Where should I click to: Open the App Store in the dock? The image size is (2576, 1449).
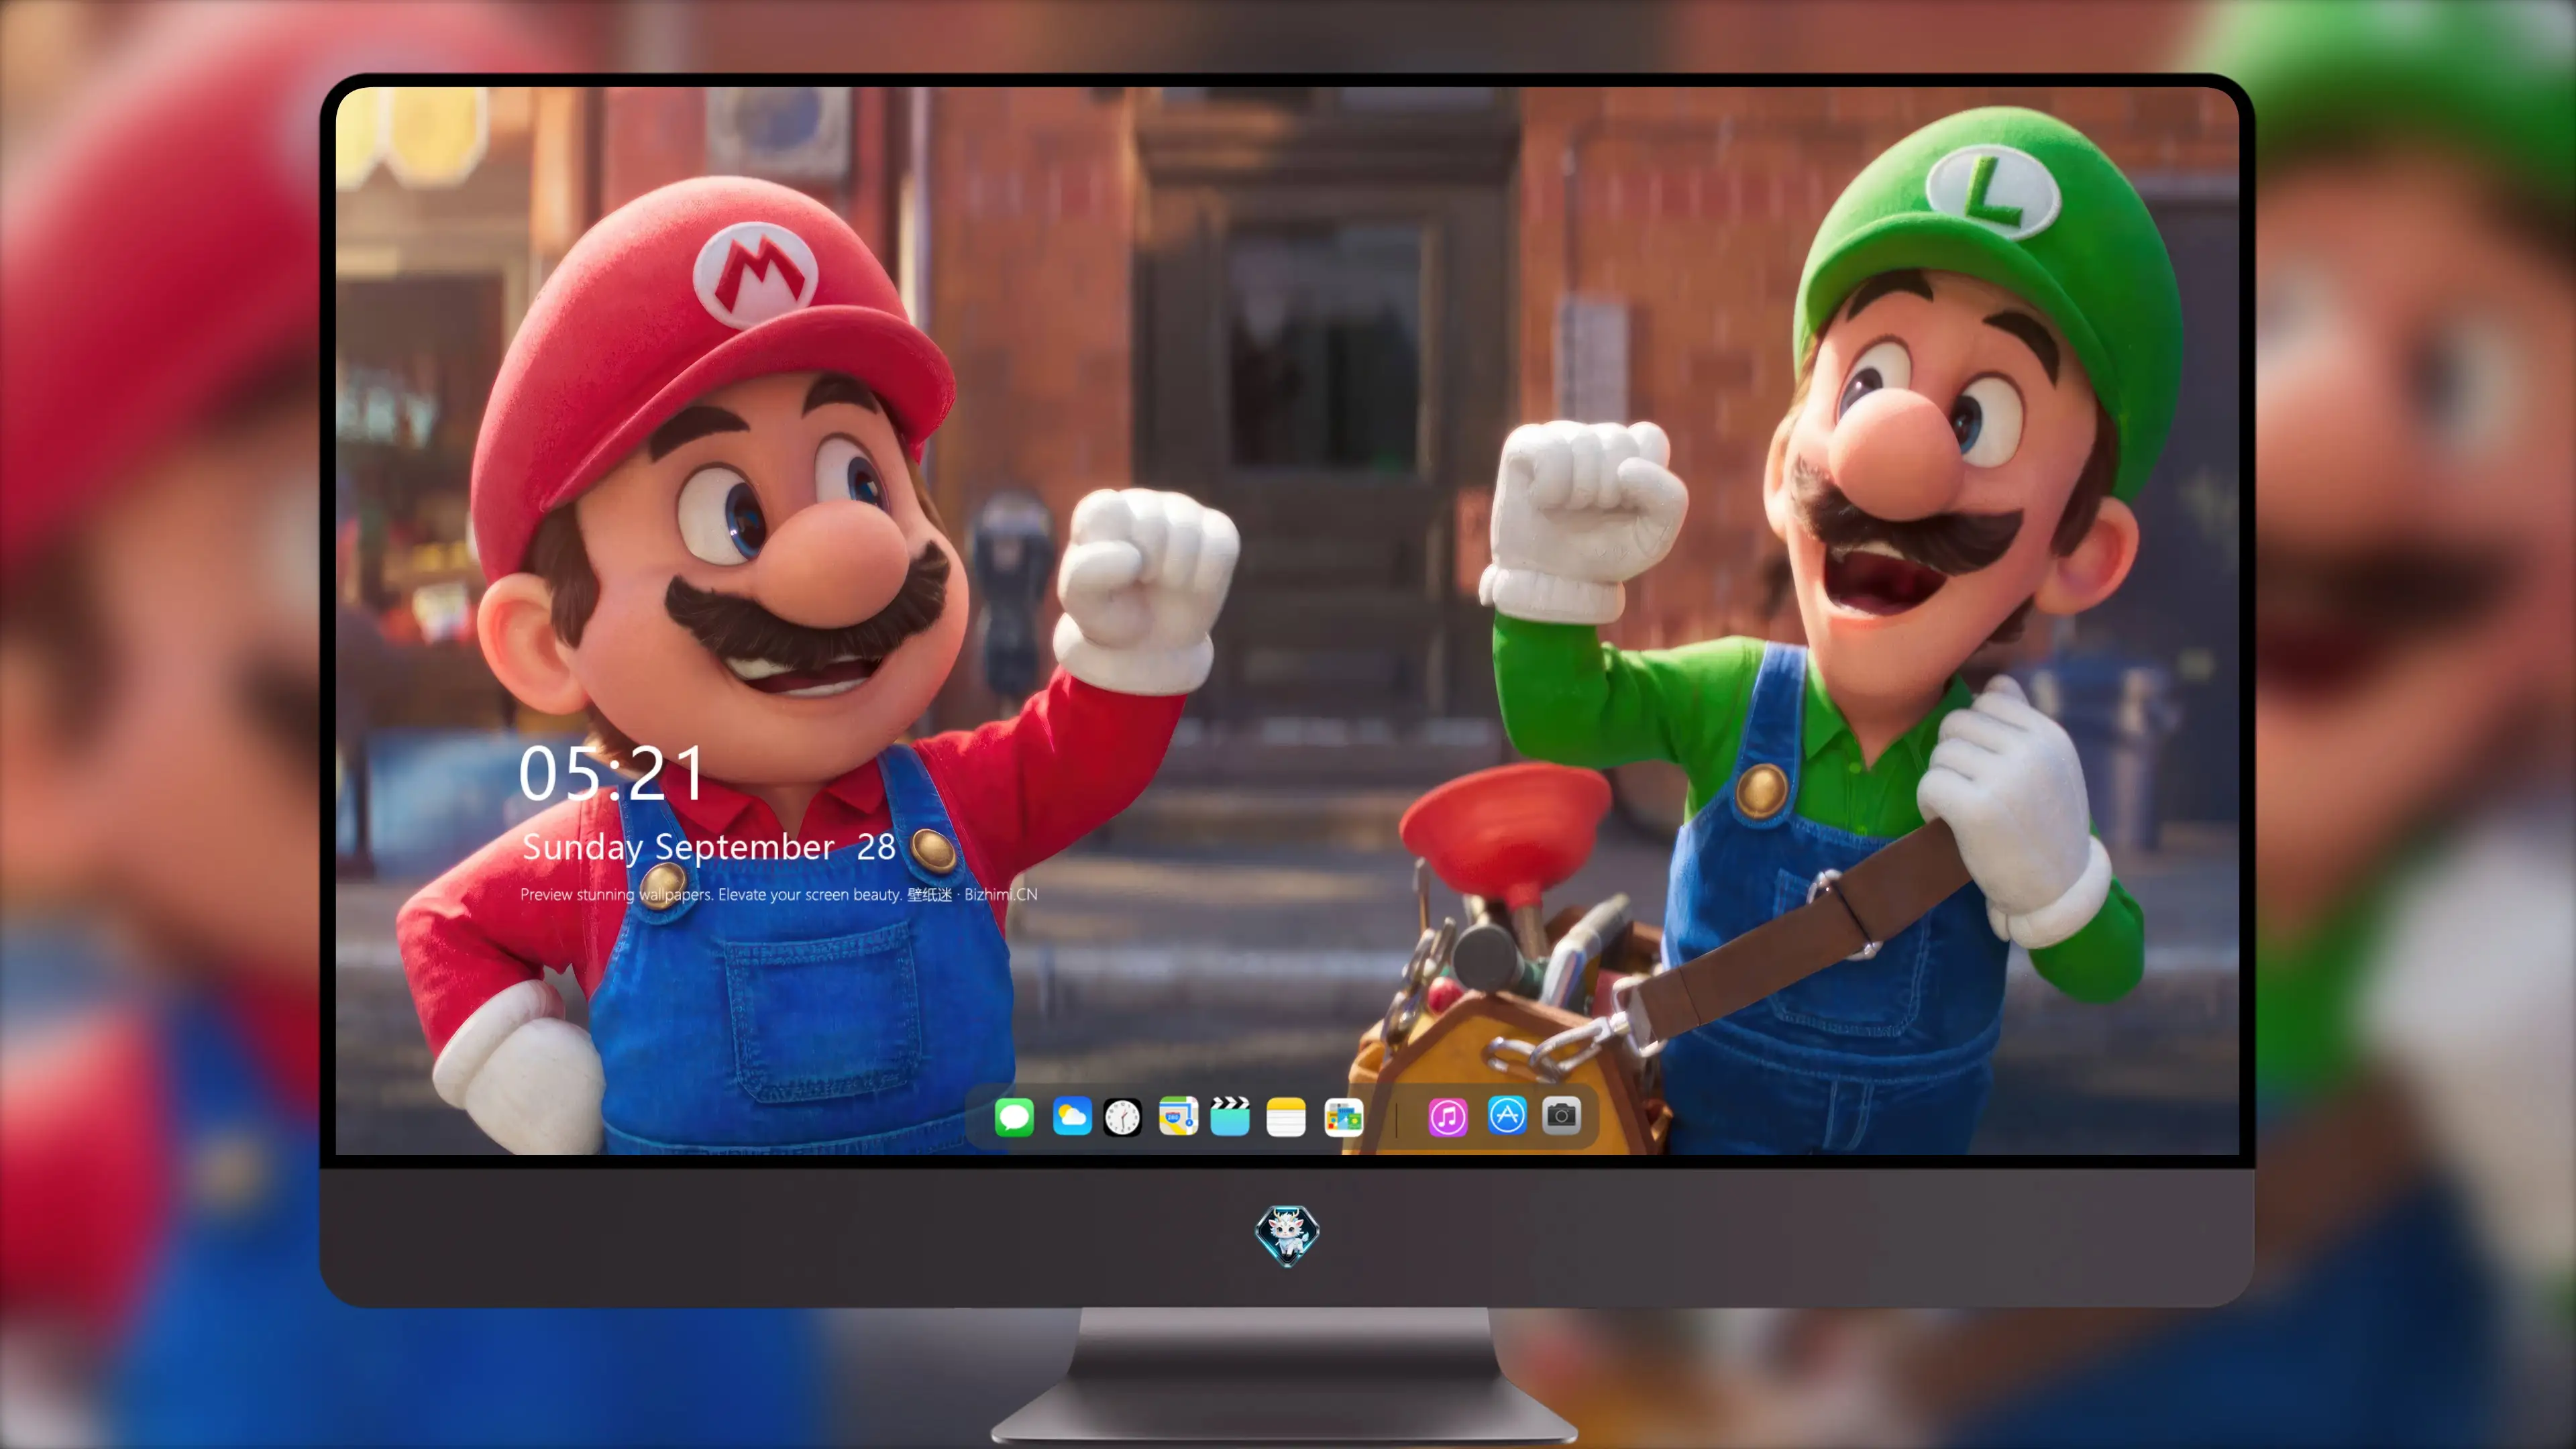[x=1506, y=1115]
